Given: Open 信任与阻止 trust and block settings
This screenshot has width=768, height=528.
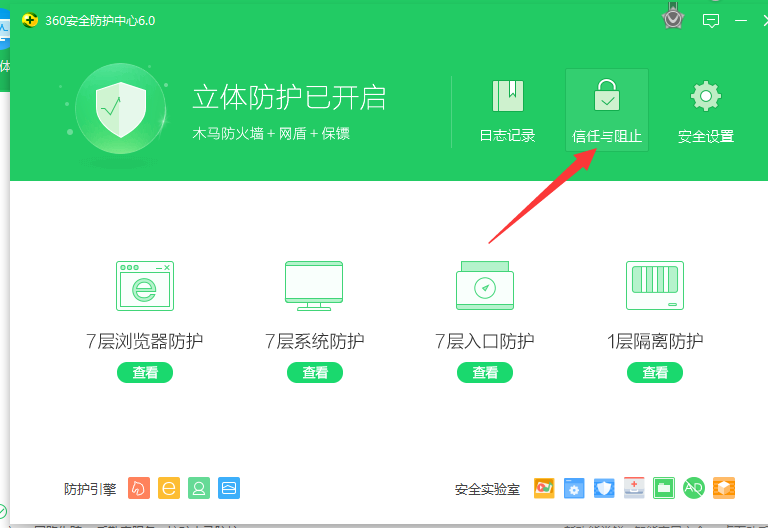Looking at the screenshot, I should (x=606, y=98).
